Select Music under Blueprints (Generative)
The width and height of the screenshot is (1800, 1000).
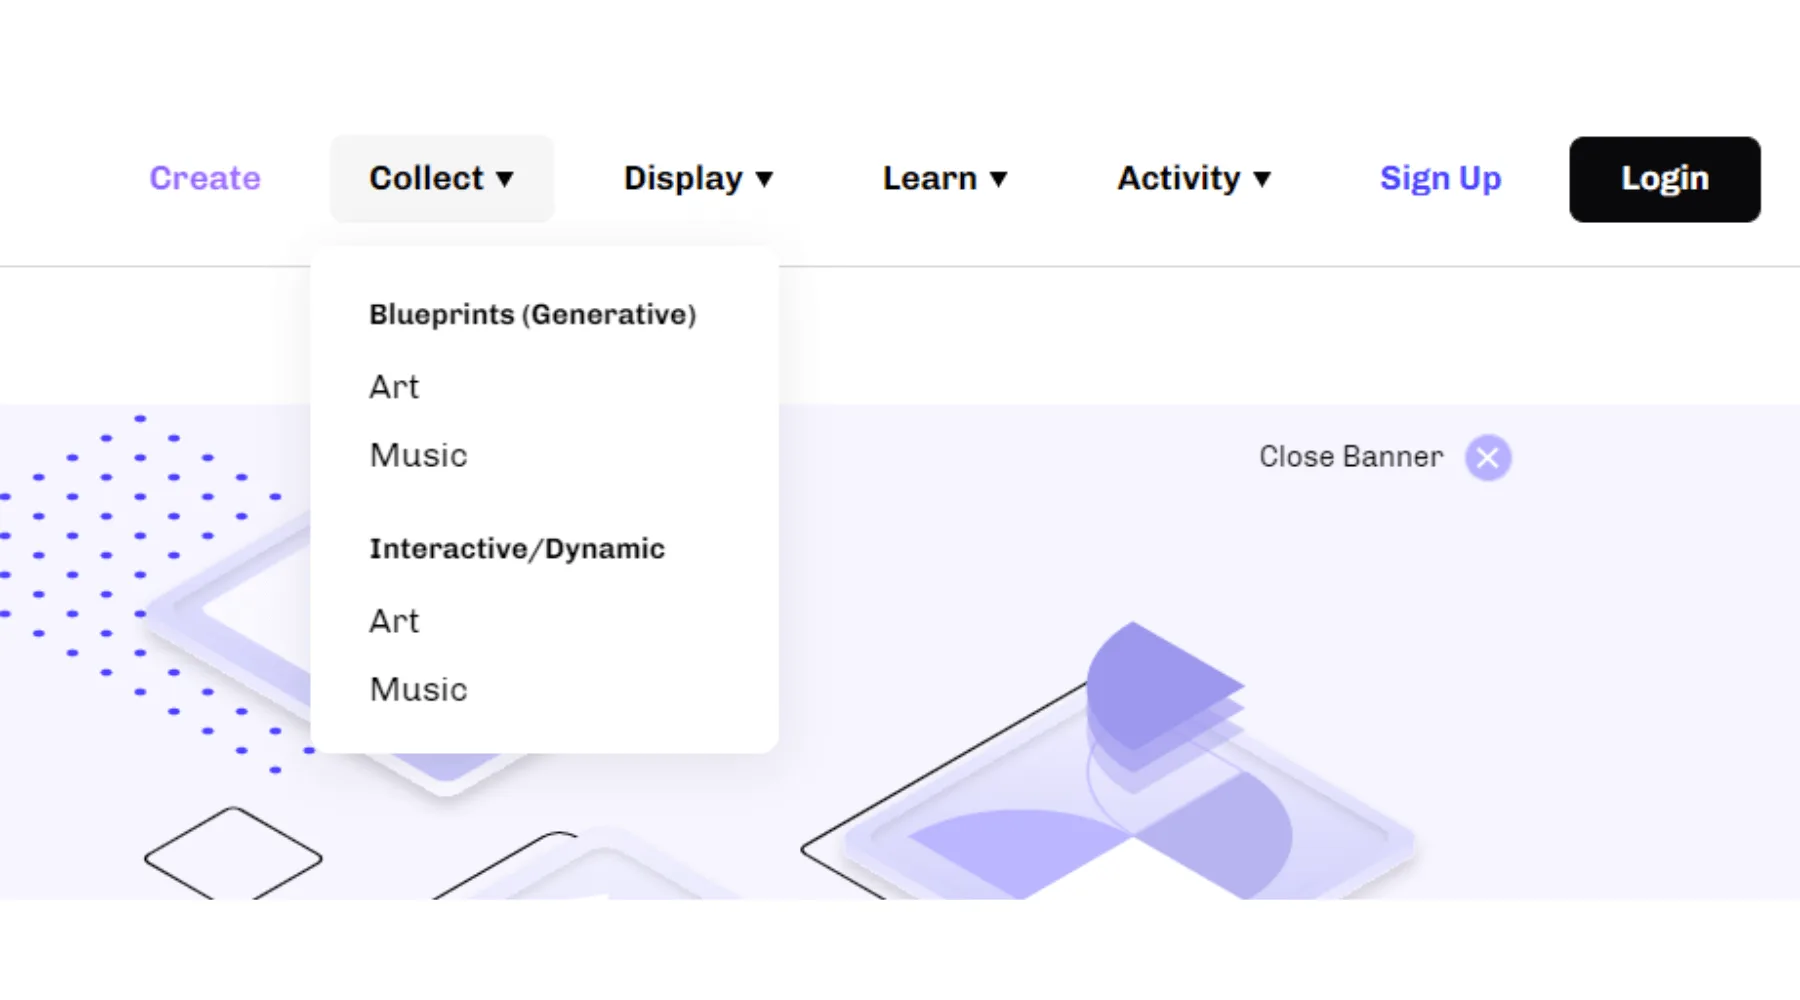tap(418, 456)
